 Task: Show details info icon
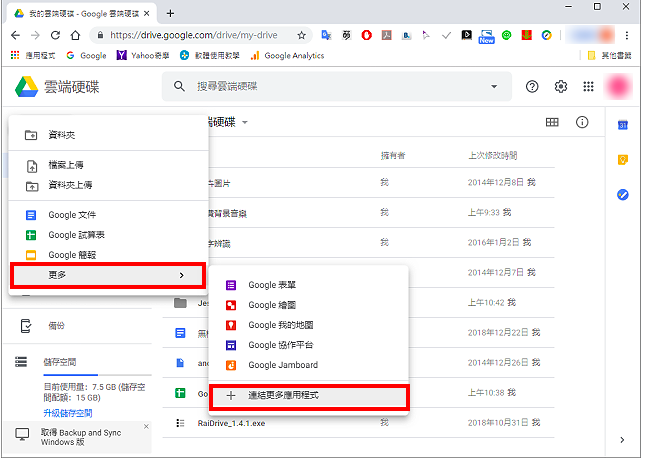tap(582, 122)
